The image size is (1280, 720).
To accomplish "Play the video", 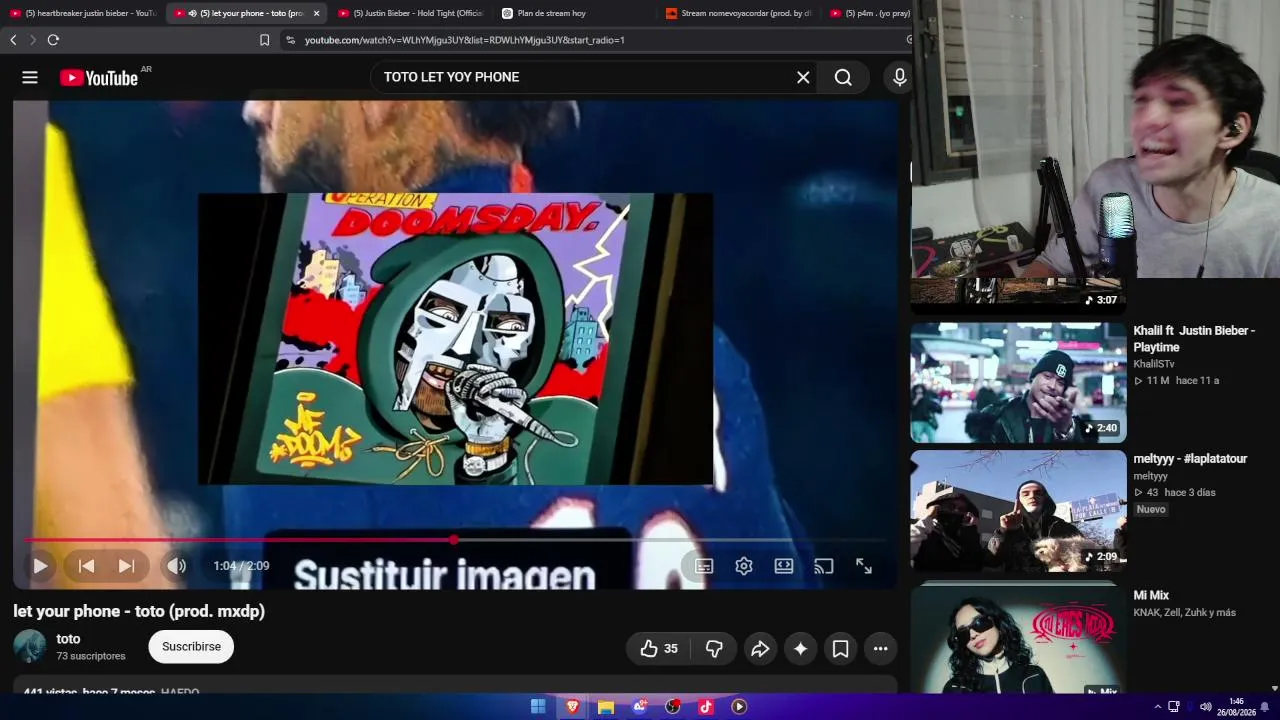I will coord(40,566).
